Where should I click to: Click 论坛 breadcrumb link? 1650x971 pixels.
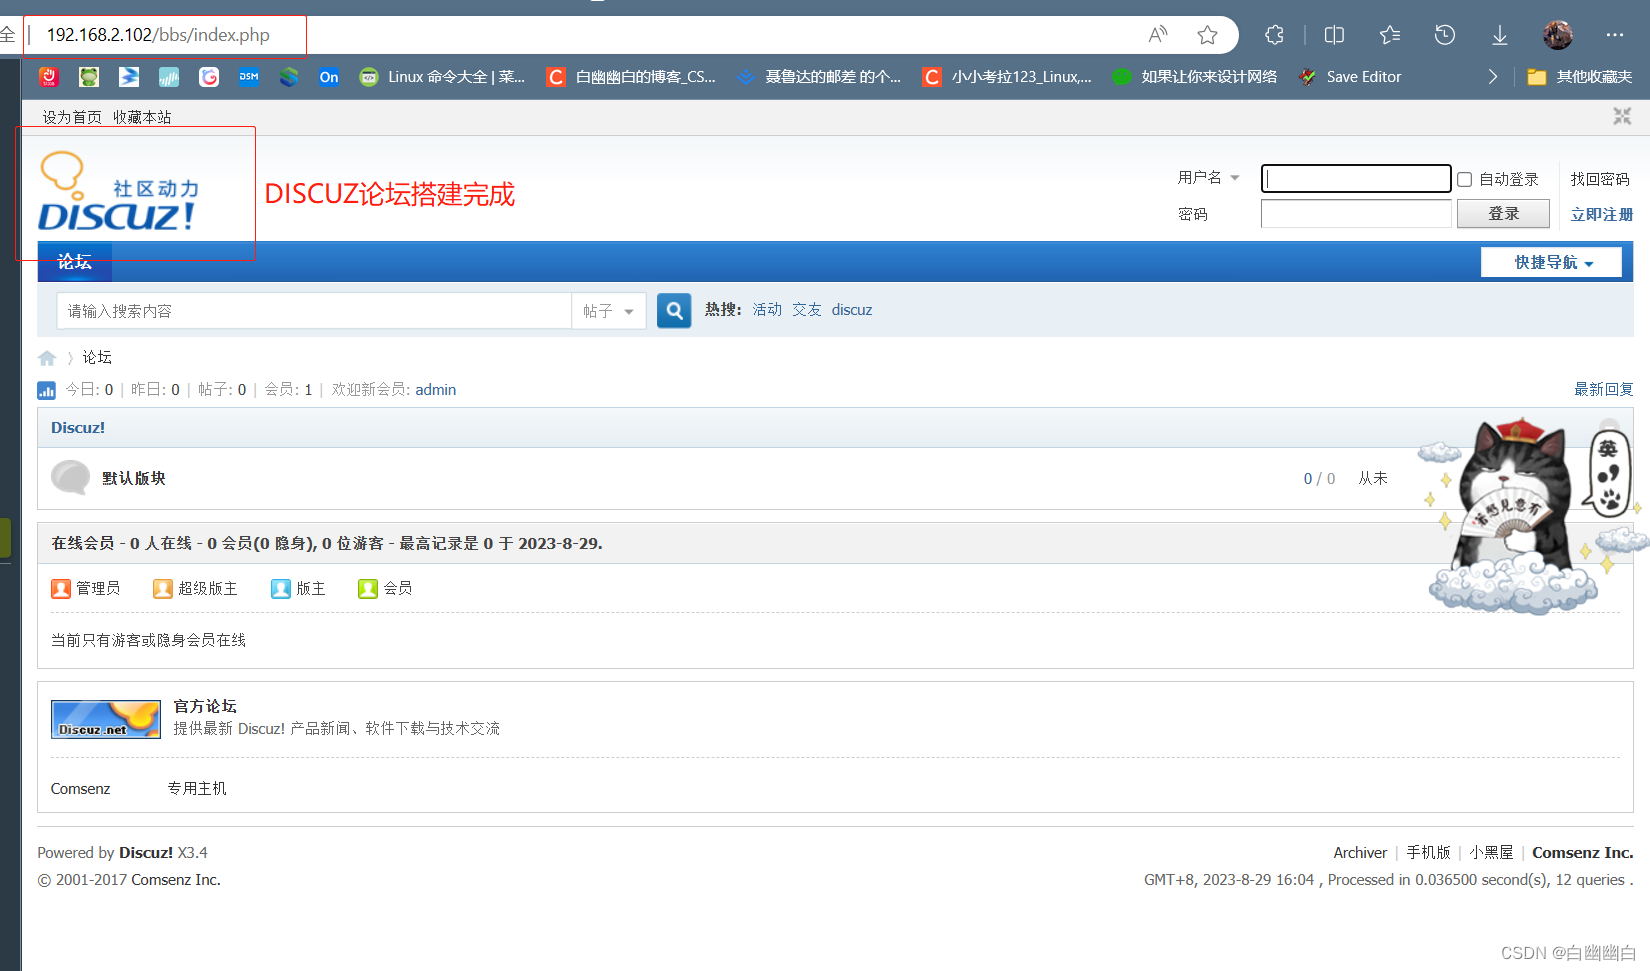click(x=97, y=357)
